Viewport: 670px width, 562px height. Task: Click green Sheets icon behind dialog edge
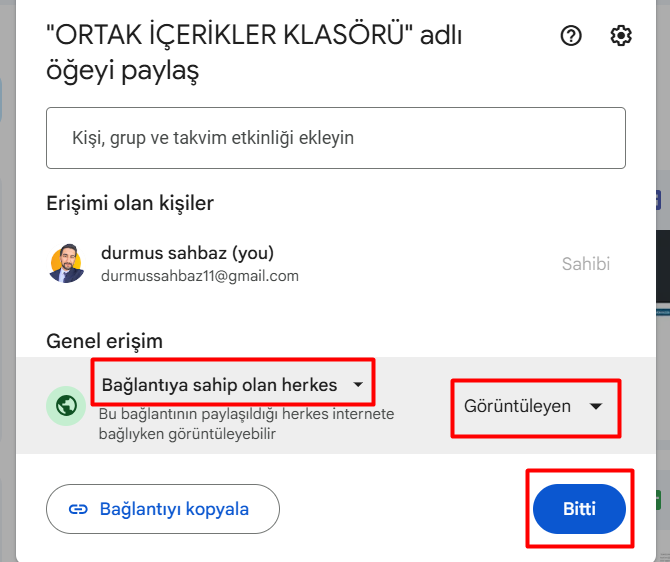coord(658,500)
